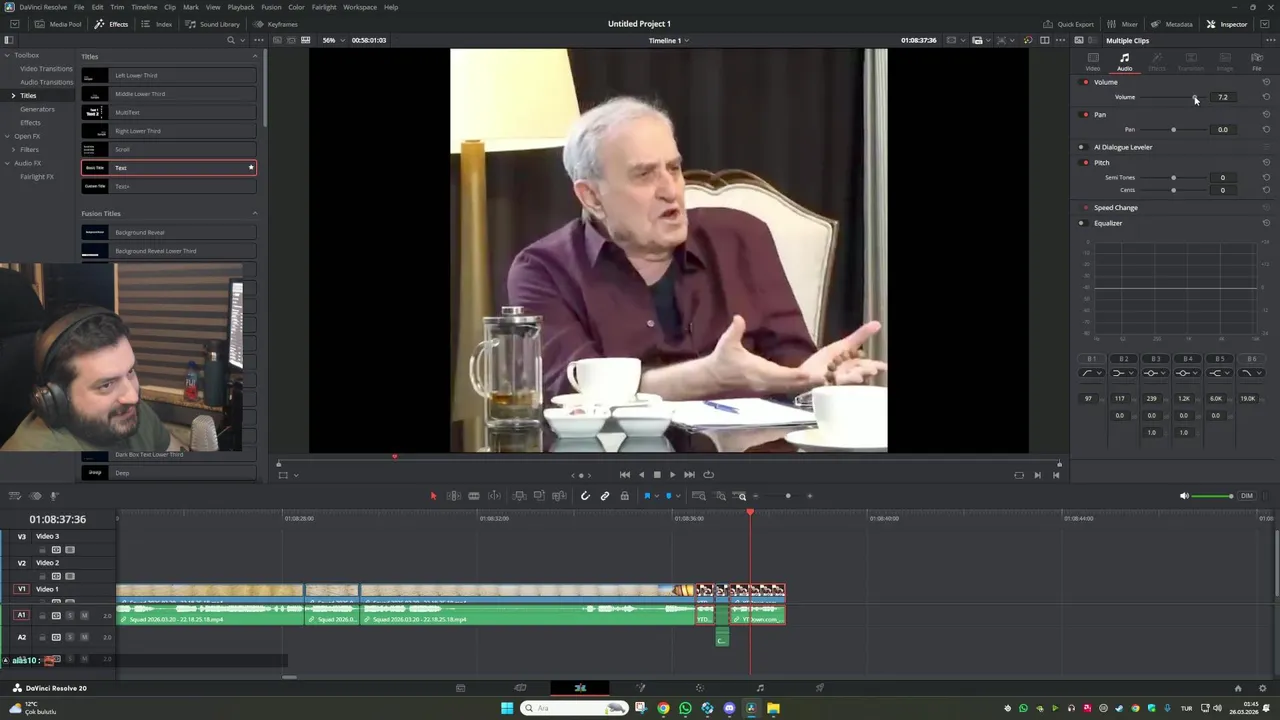Click the speaker mute icon
Image resolution: width=1280 pixels, height=720 pixels.
[1184, 496]
